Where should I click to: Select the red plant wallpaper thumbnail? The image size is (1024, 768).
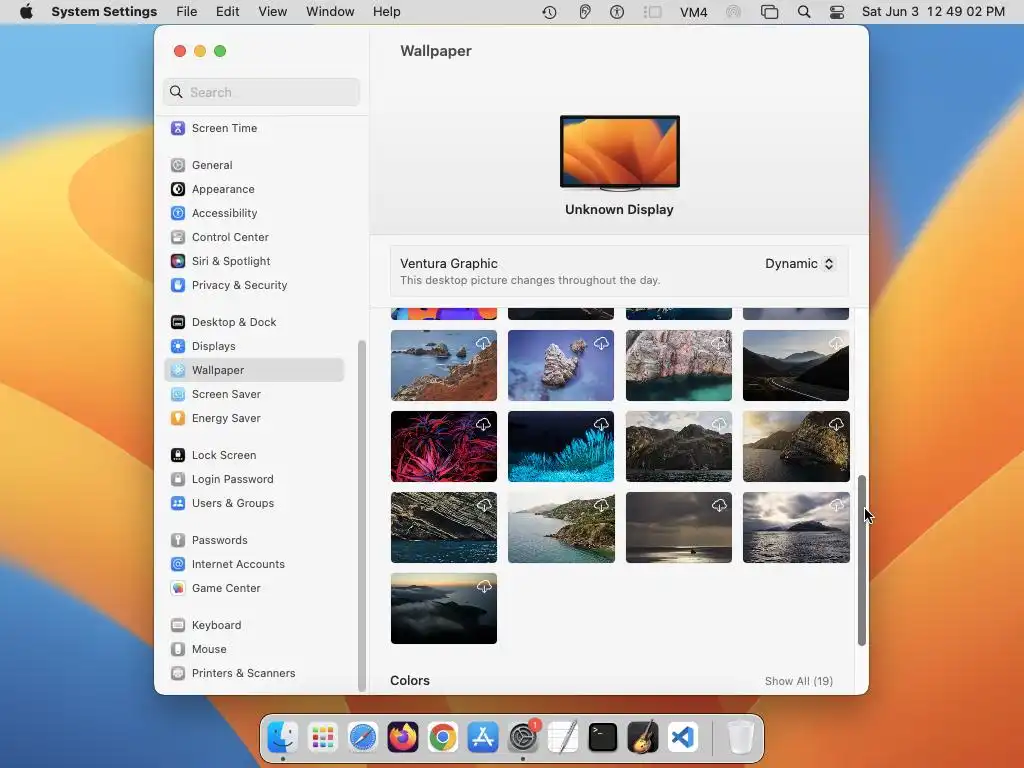click(x=444, y=447)
